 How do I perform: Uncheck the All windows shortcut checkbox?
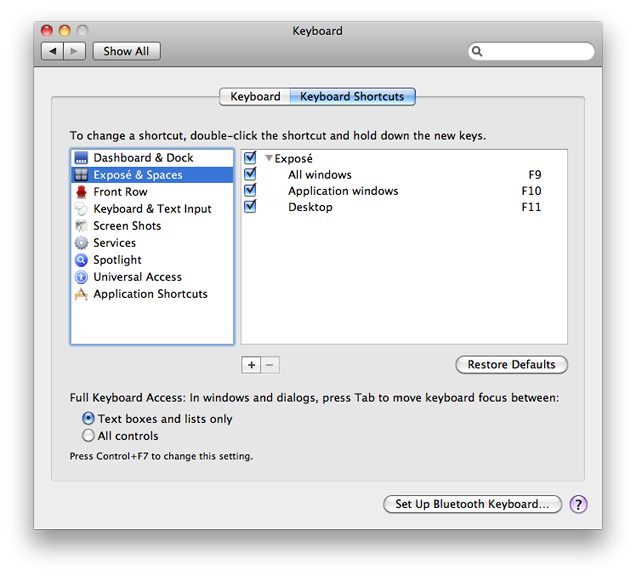(250, 174)
